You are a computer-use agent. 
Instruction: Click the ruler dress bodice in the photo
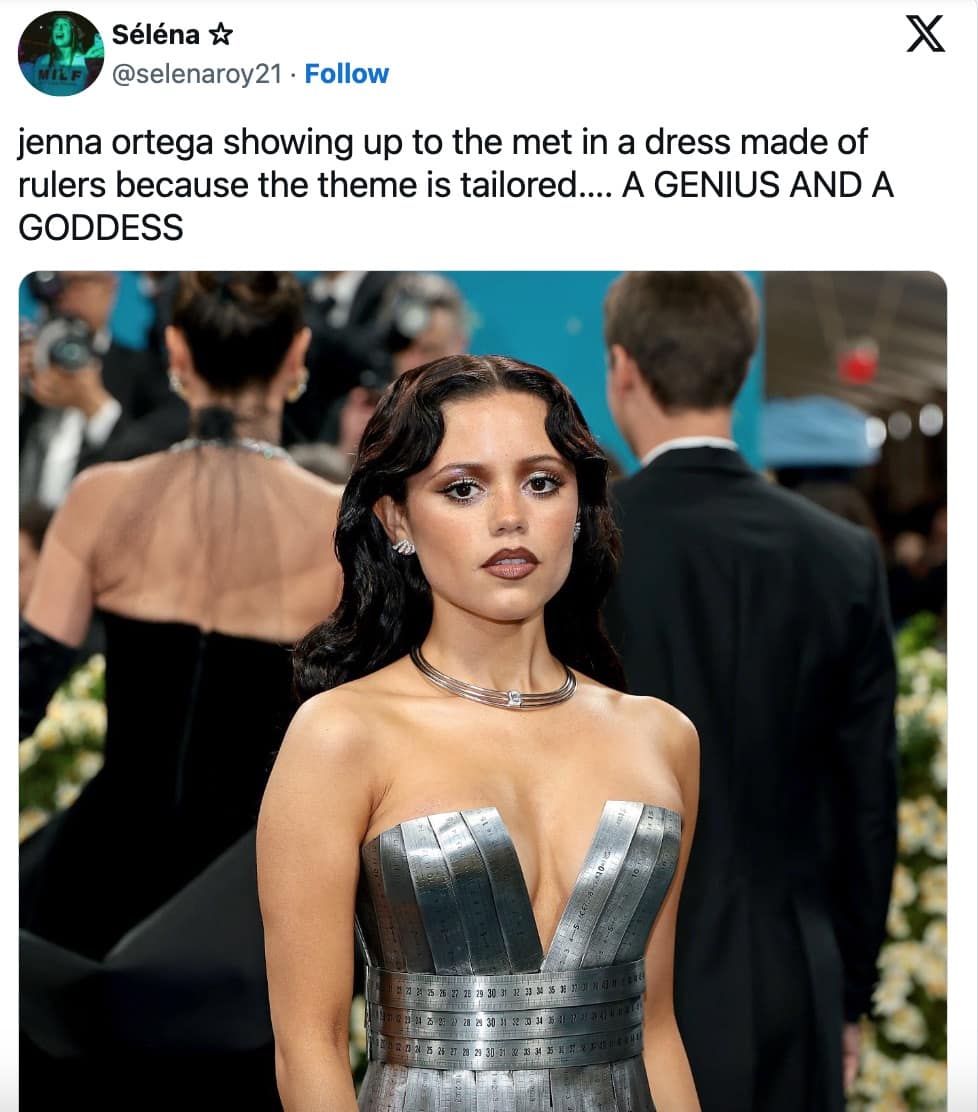521,890
